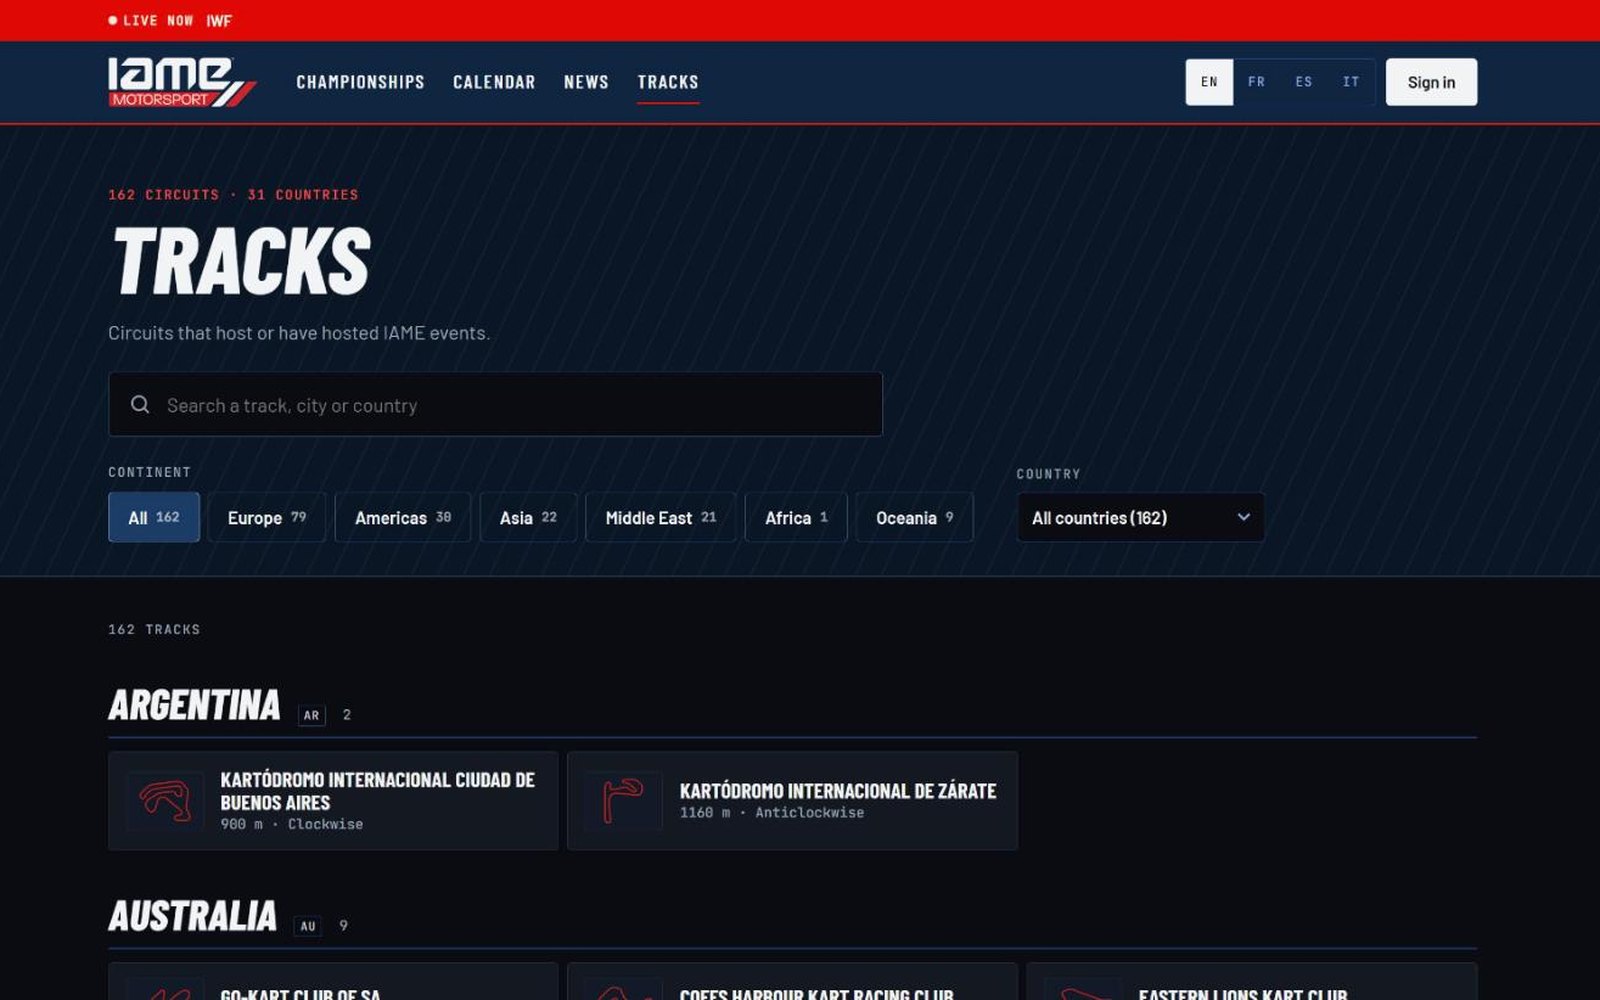Select the Tracks nav item
Image resolution: width=1600 pixels, height=1000 pixels.
[x=668, y=82]
